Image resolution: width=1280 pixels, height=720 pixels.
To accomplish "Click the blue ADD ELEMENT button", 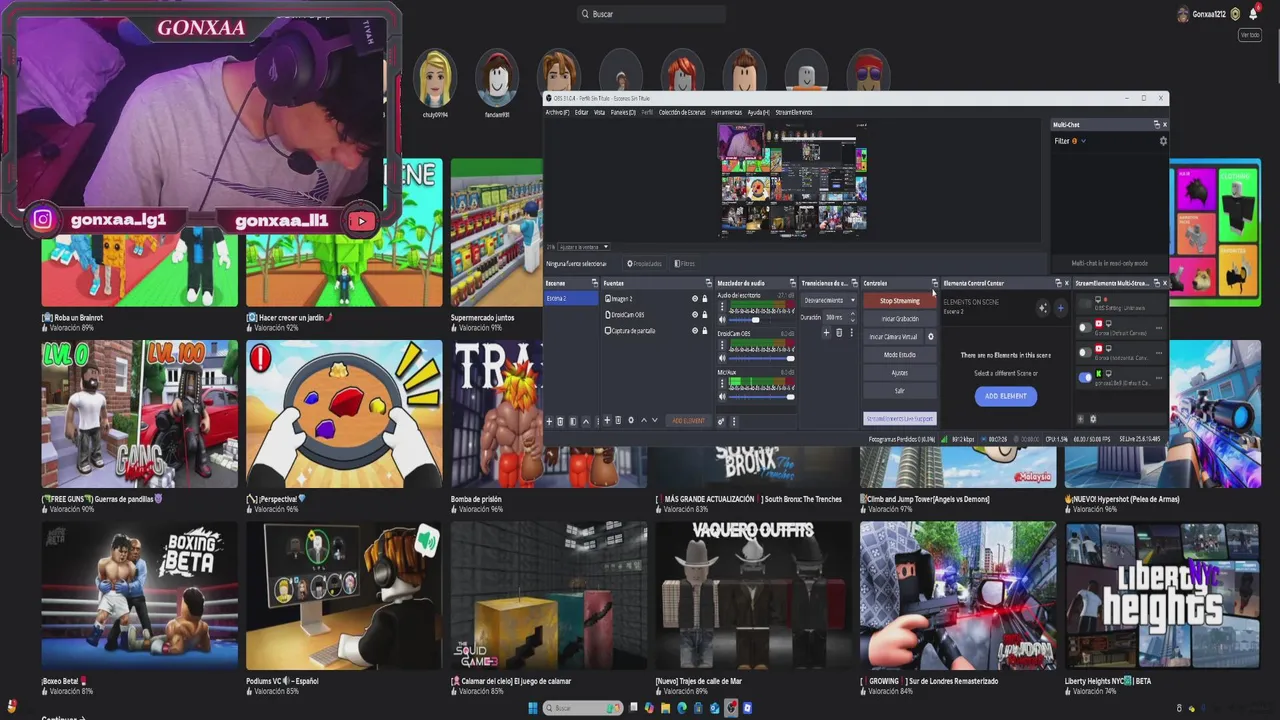I will click(x=1006, y=396).
